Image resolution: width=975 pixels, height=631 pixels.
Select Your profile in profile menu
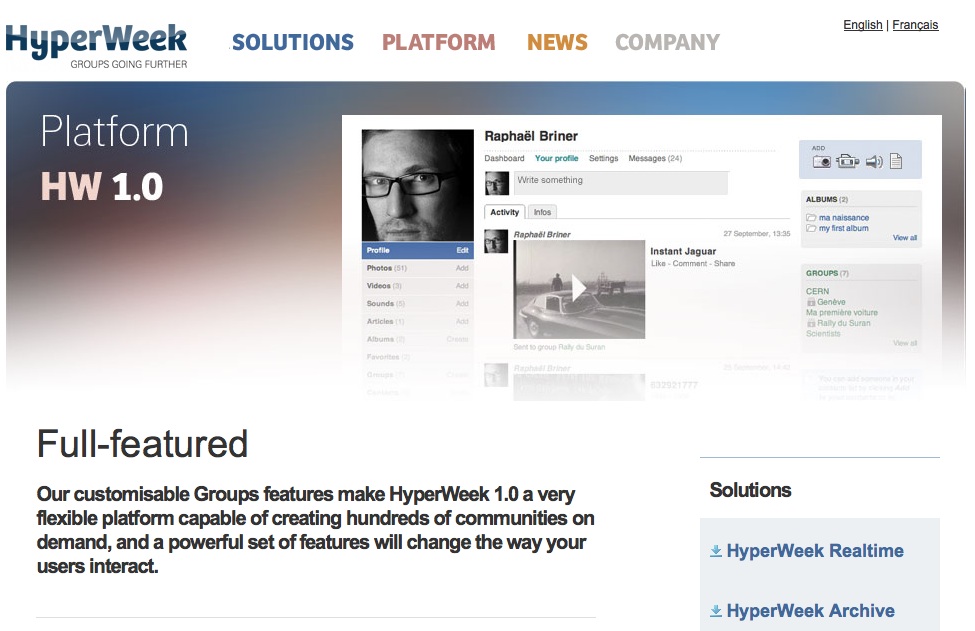557,159
